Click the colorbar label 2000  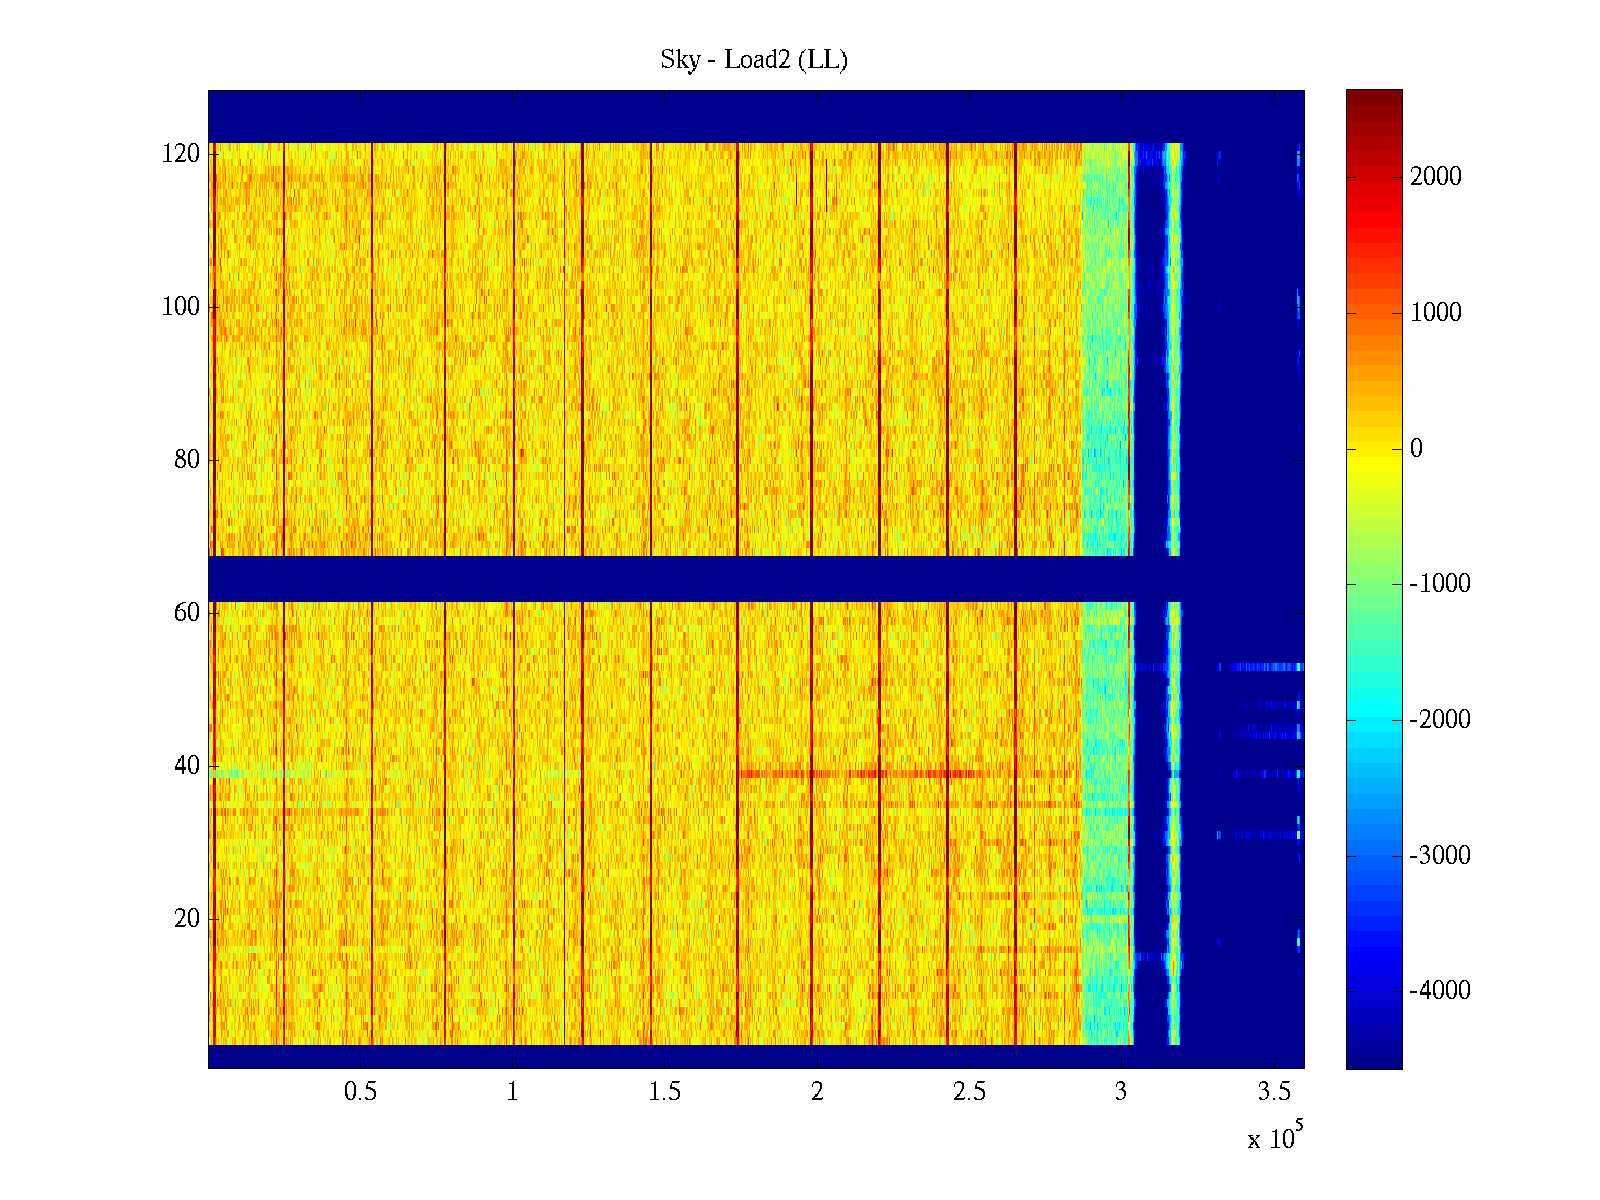[x=1435, y=177]
